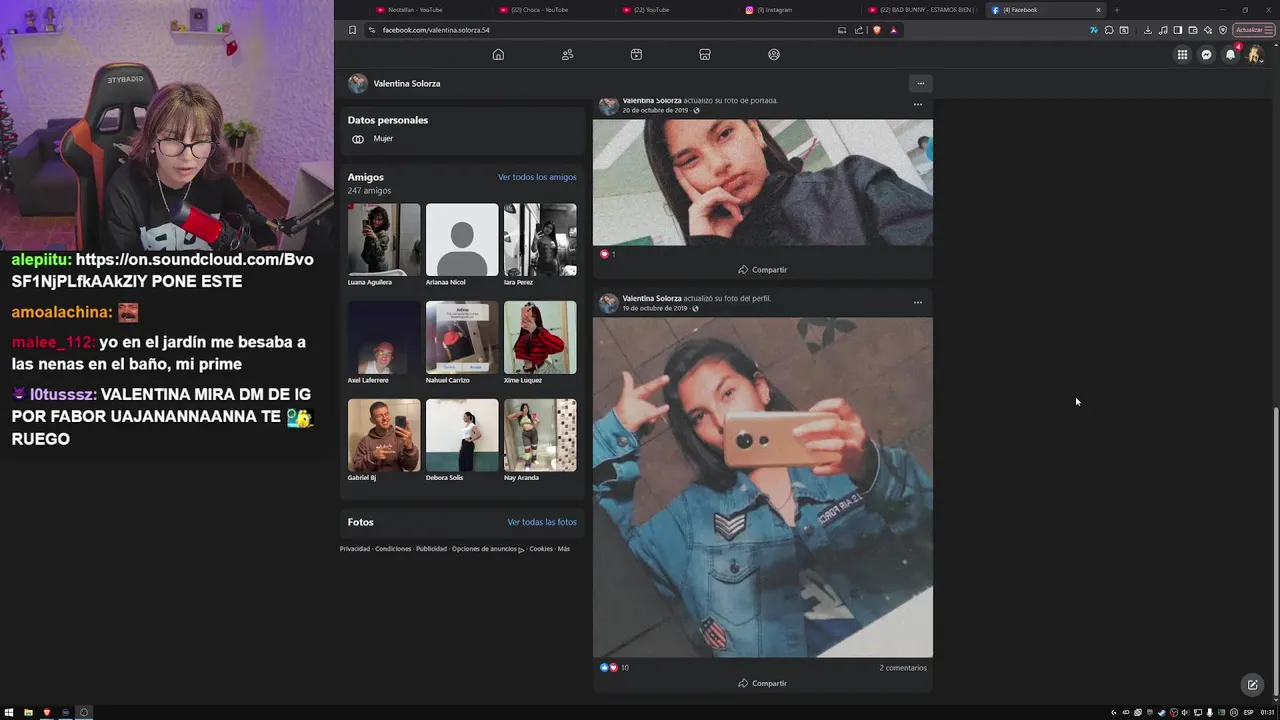Click the 247 amigos count
Viewport: 1280px width, 720px height.
pyautogui.click(x=369, y=190)
